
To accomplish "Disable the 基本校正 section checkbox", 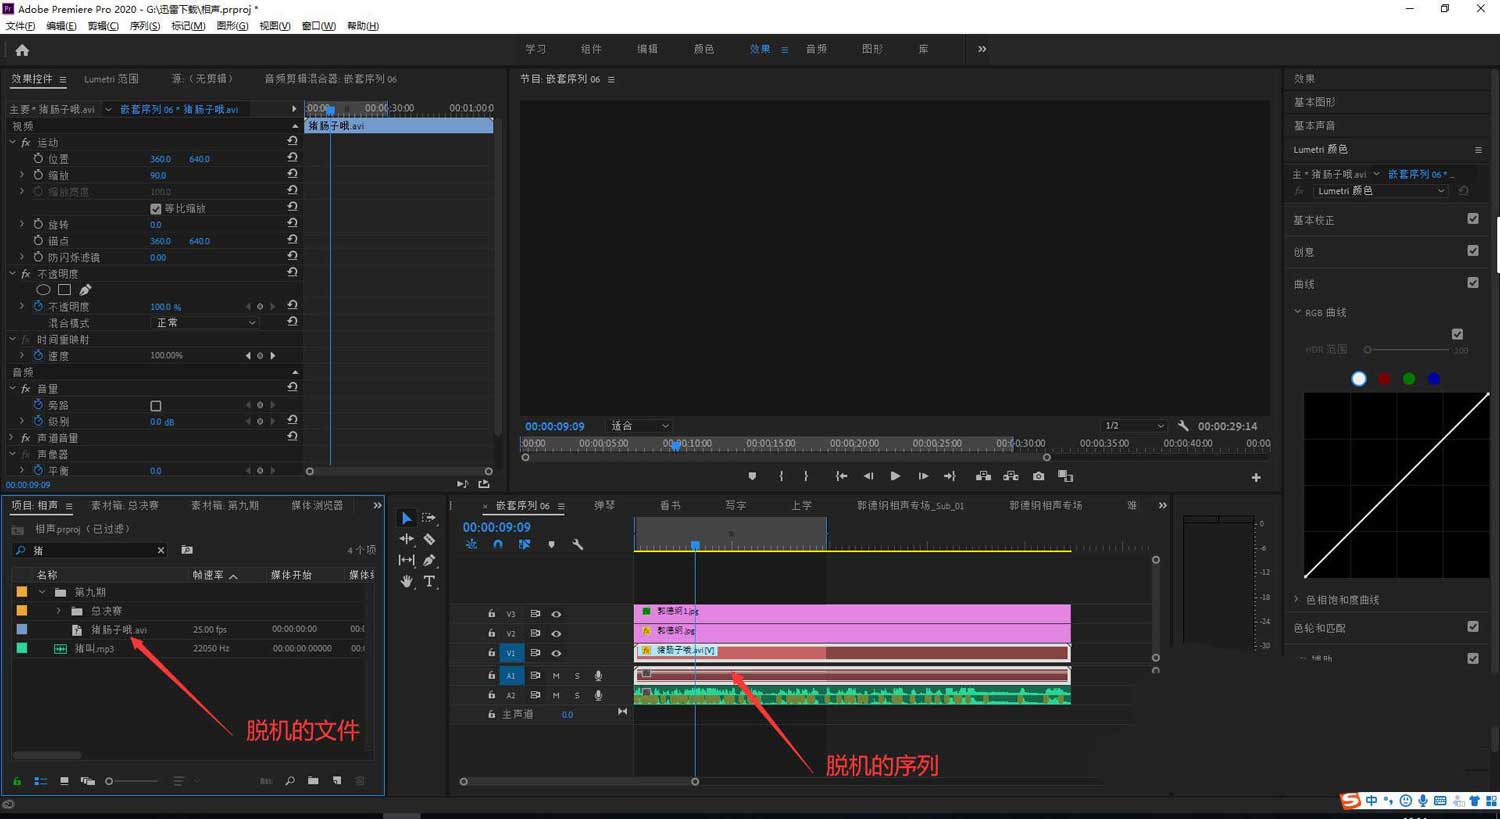I will coord(1472,219).
